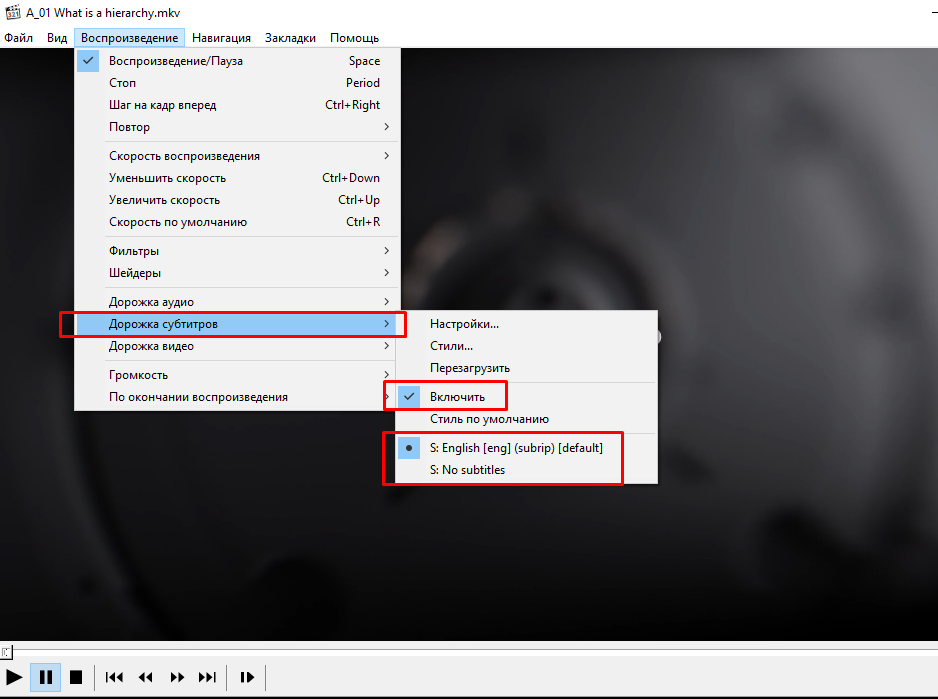The width and height of the screenshot is (938, 699).
Task: Expand the Дорожка аудио submenu
Action: 237,302
